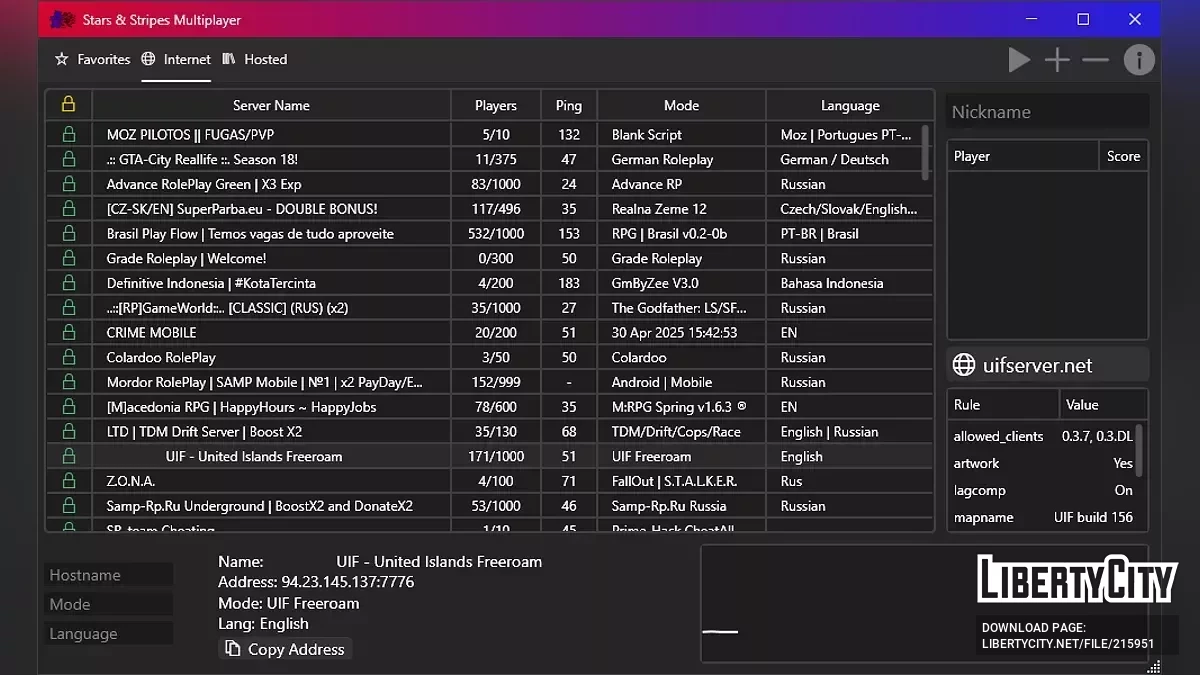Click the lock icon column header
1200x675 pixels.
point(69,105)
